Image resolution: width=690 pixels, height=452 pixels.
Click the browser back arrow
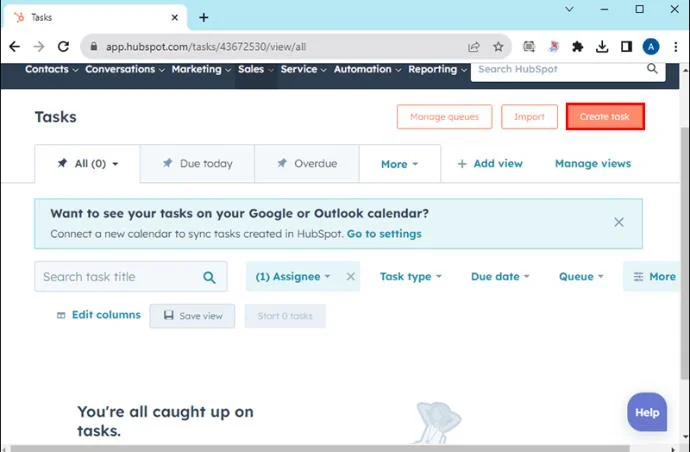coord(15,46)
